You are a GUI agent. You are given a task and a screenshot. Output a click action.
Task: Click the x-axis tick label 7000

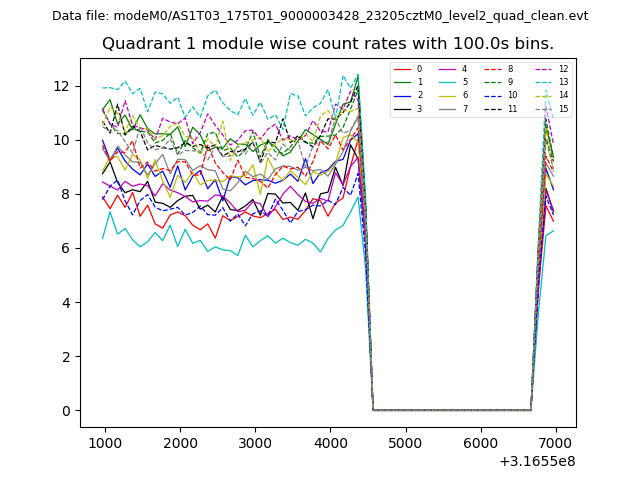(x=555, y=443)
